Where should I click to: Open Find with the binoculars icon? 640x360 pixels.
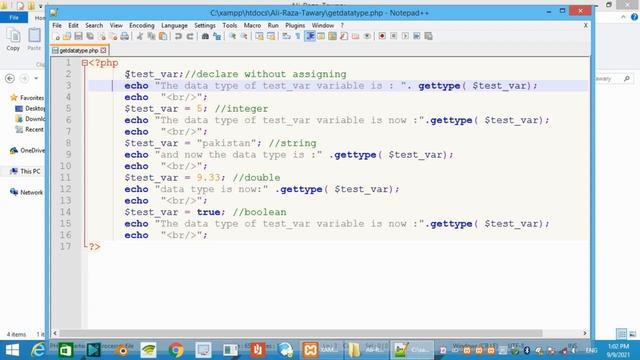coord(205,36)
